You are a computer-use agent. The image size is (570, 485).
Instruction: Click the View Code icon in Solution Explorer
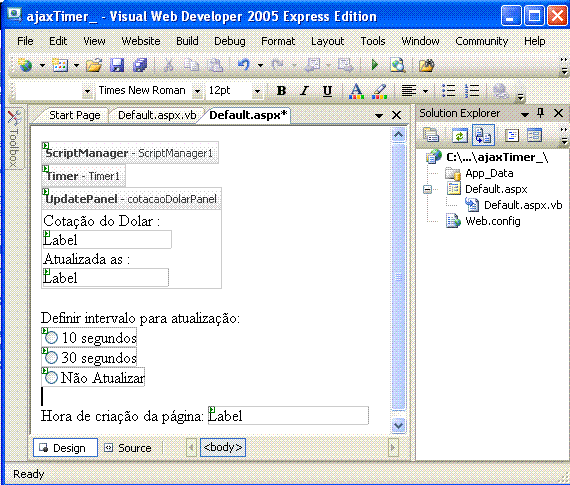click(511, 136)
